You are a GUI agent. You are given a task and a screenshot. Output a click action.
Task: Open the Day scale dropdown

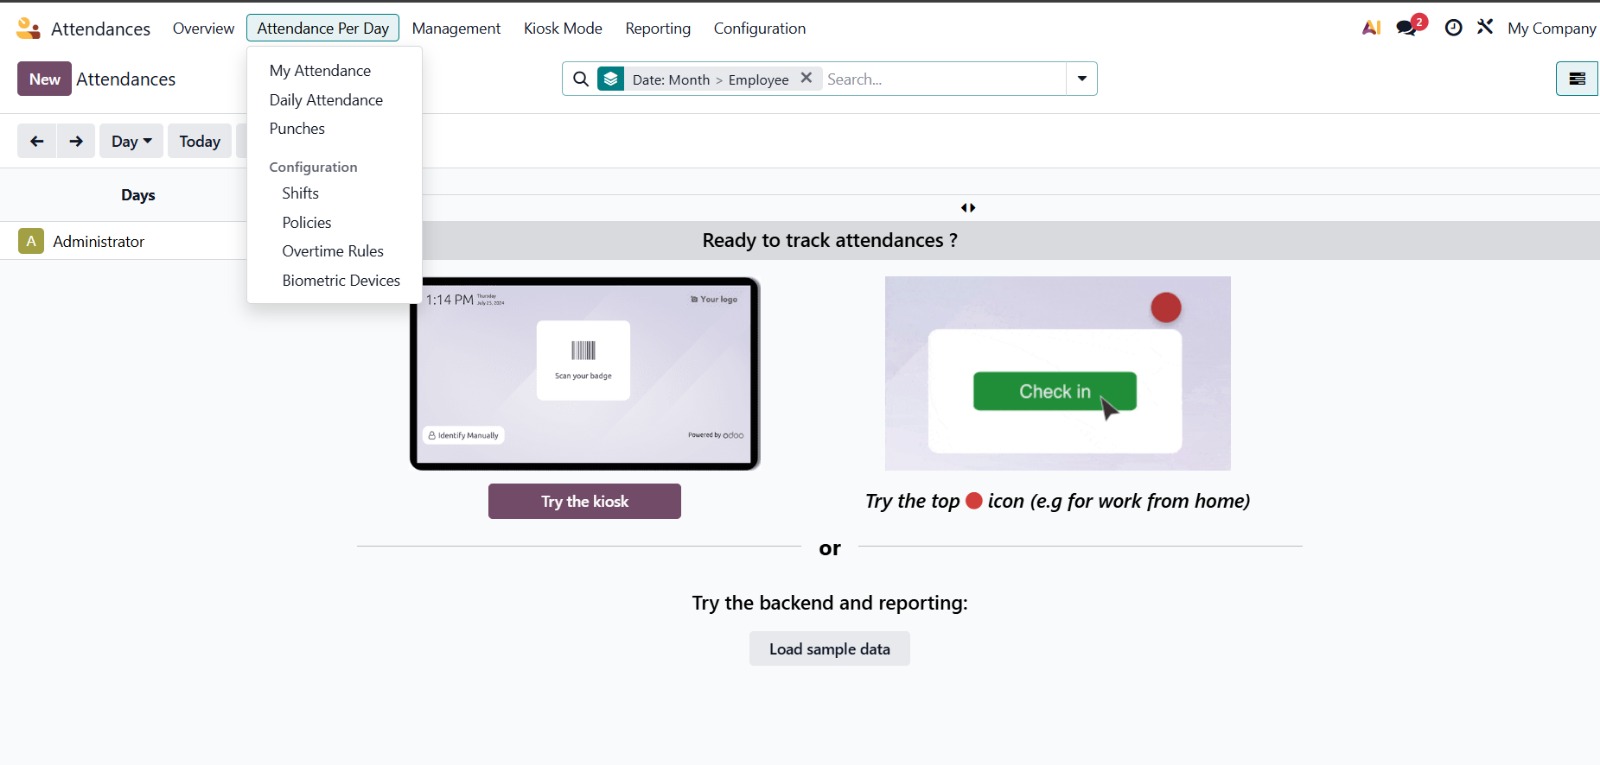point(131,141)
